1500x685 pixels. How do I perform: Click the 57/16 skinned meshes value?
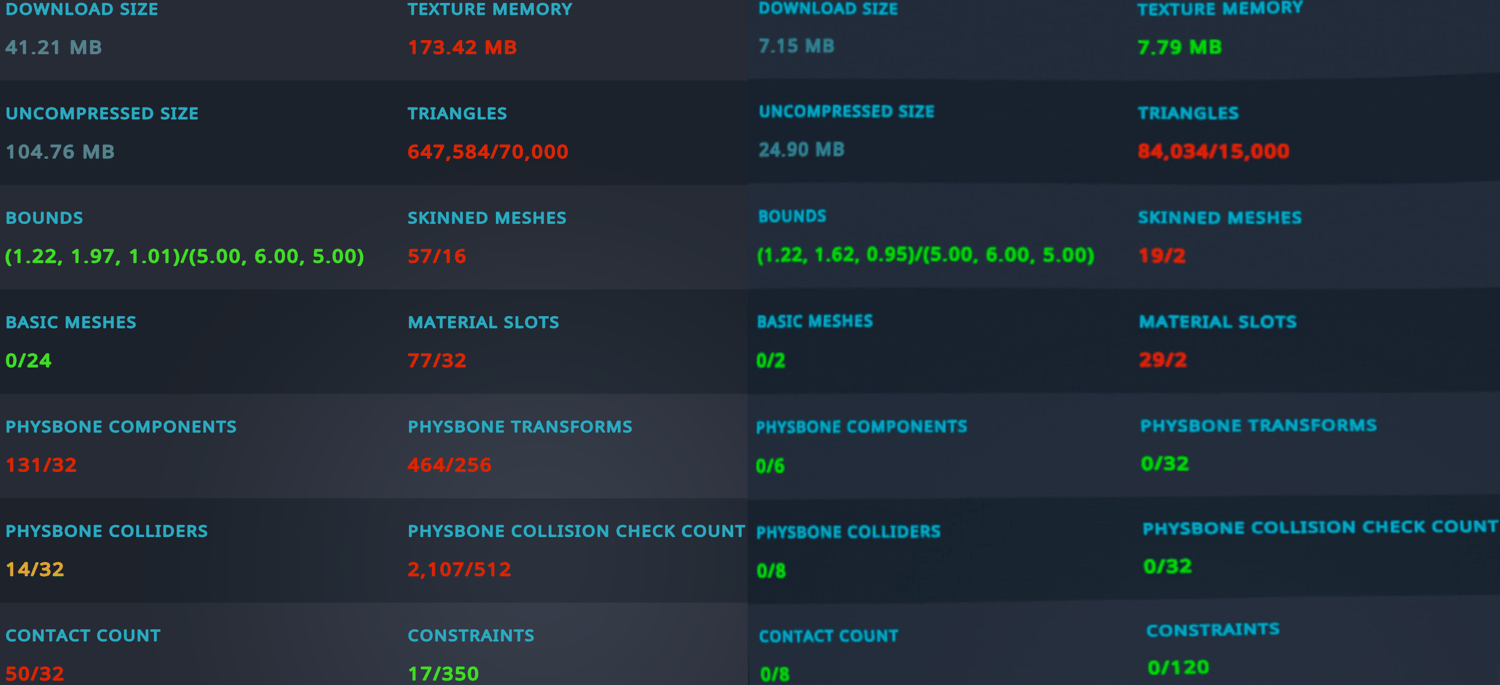click(x=437, y=256)
